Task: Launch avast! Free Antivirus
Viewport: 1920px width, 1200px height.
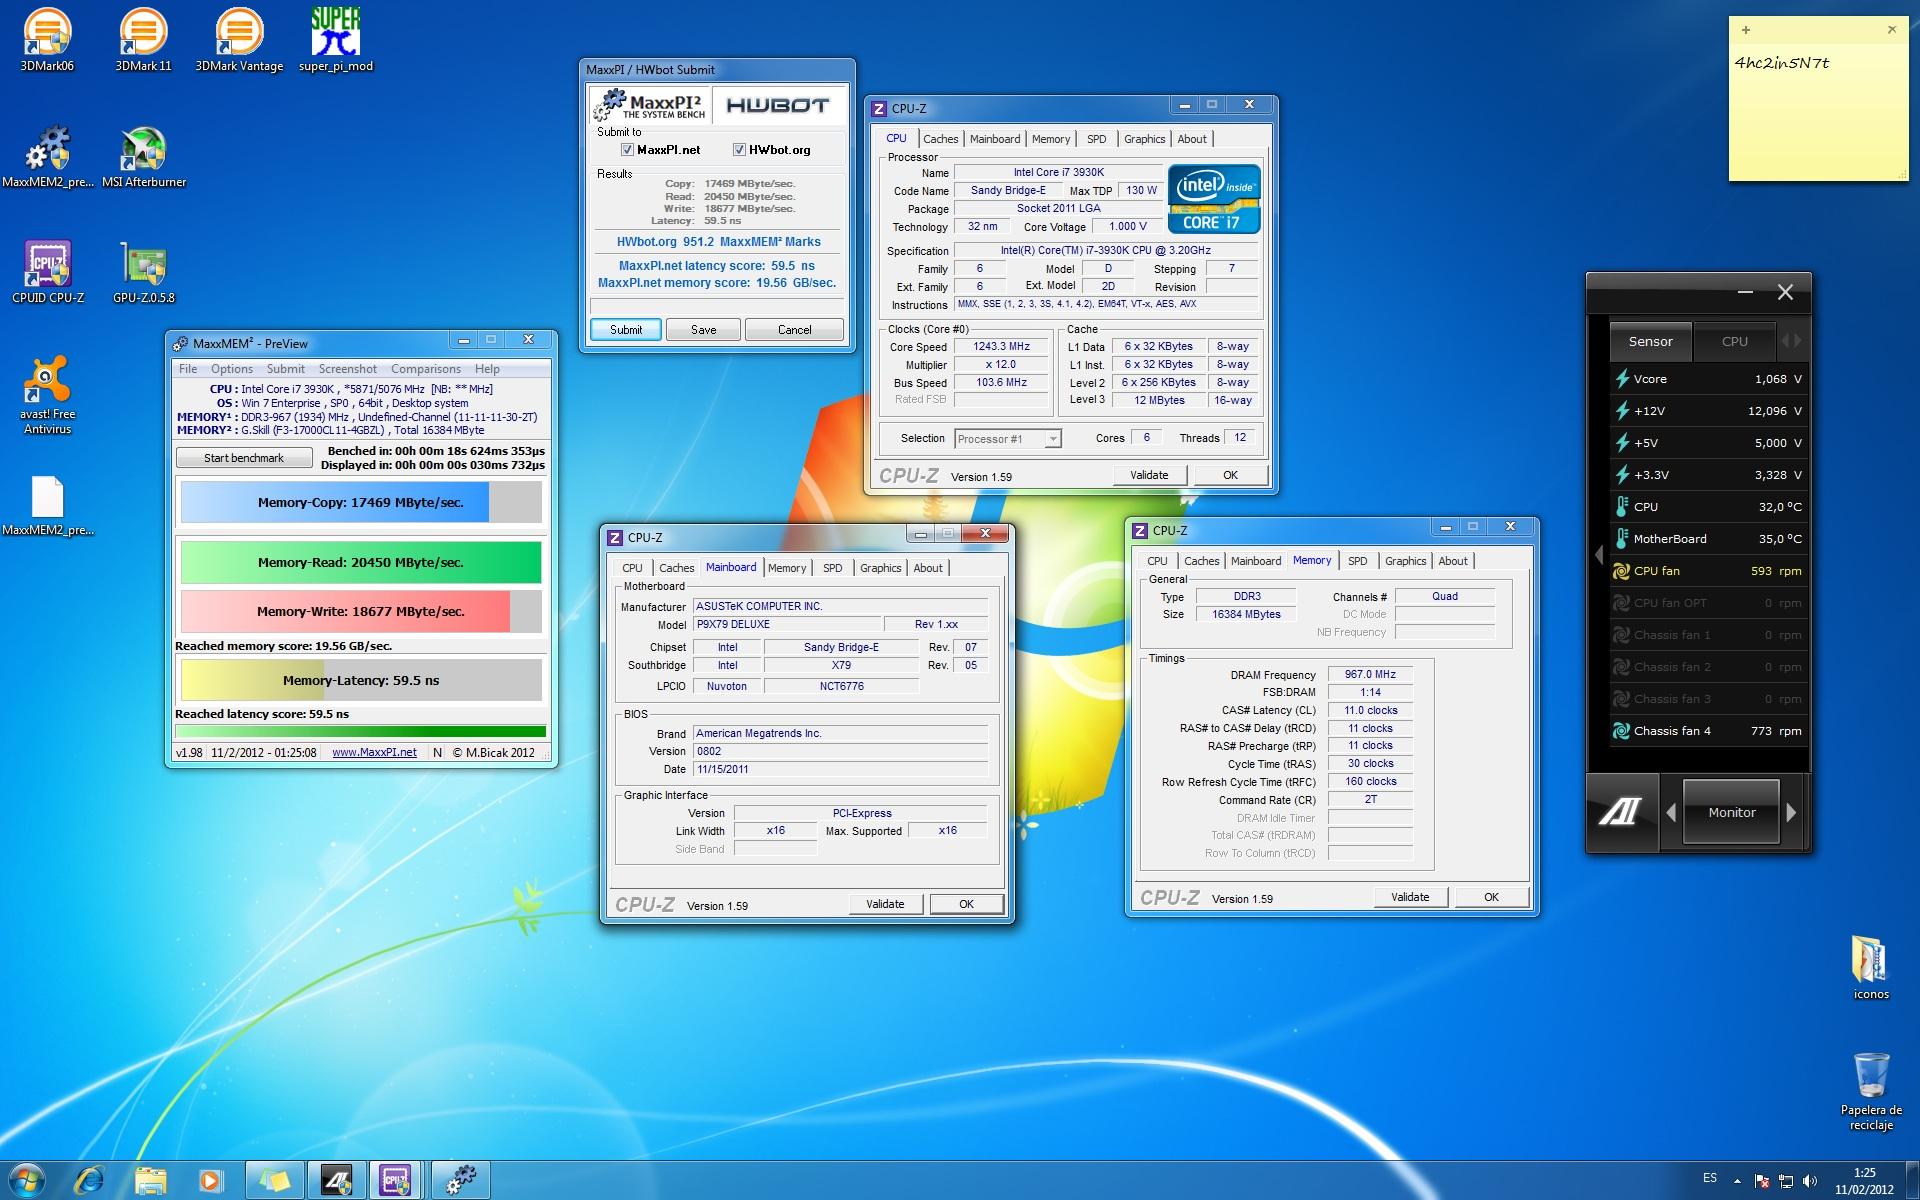Action: click(x=47, y=395)
